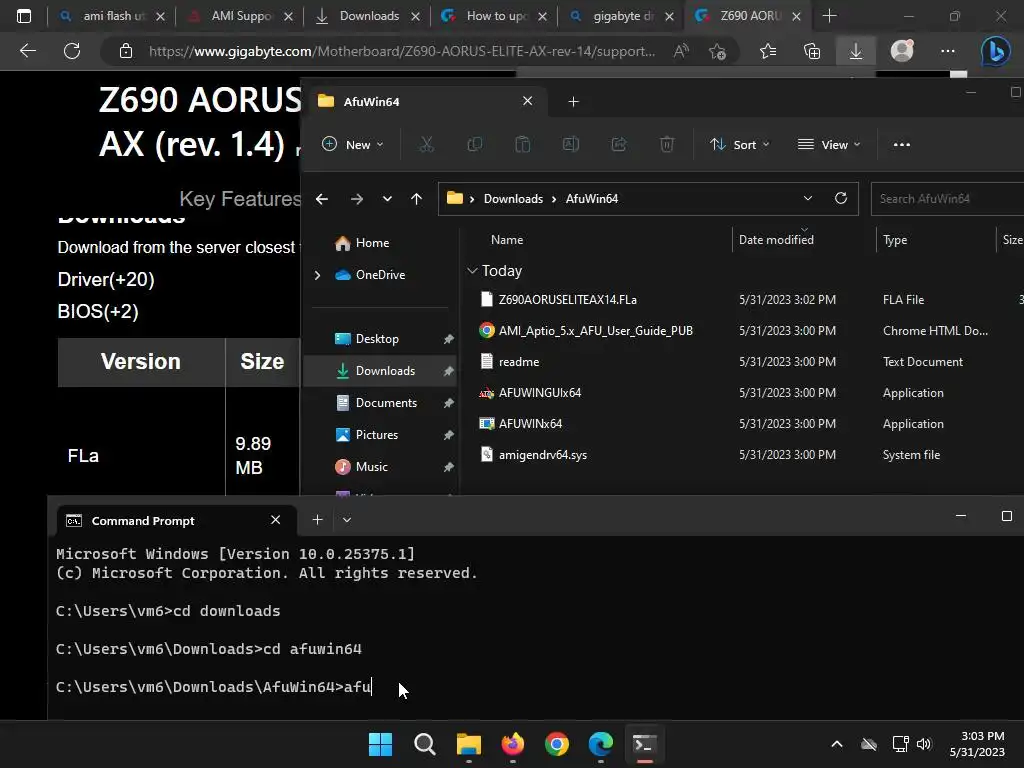Select the AMI_Aptio_5.x_AFU_User_Guide_PUB file
Screen dimensions: 1024x768
click(x=596, y=330)
